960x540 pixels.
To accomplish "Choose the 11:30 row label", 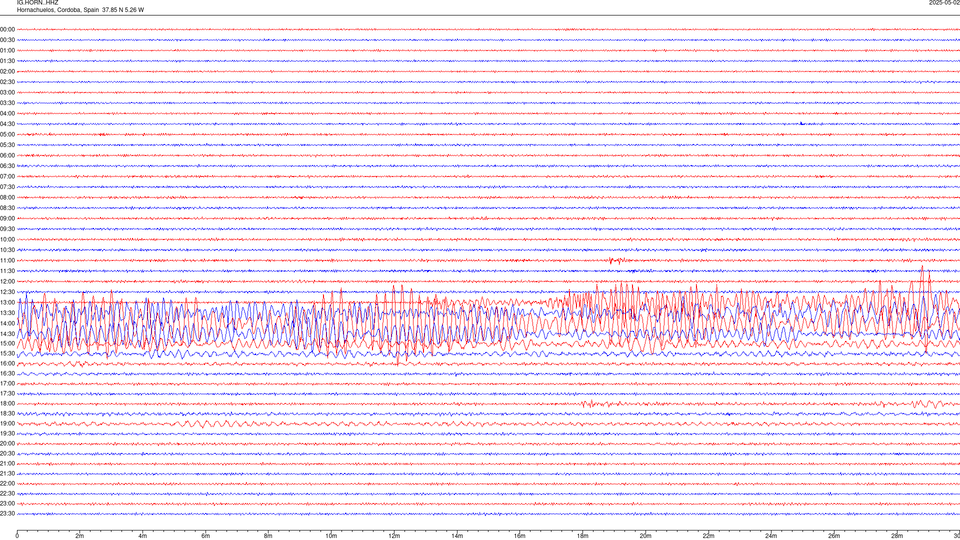I will point(7,271).
